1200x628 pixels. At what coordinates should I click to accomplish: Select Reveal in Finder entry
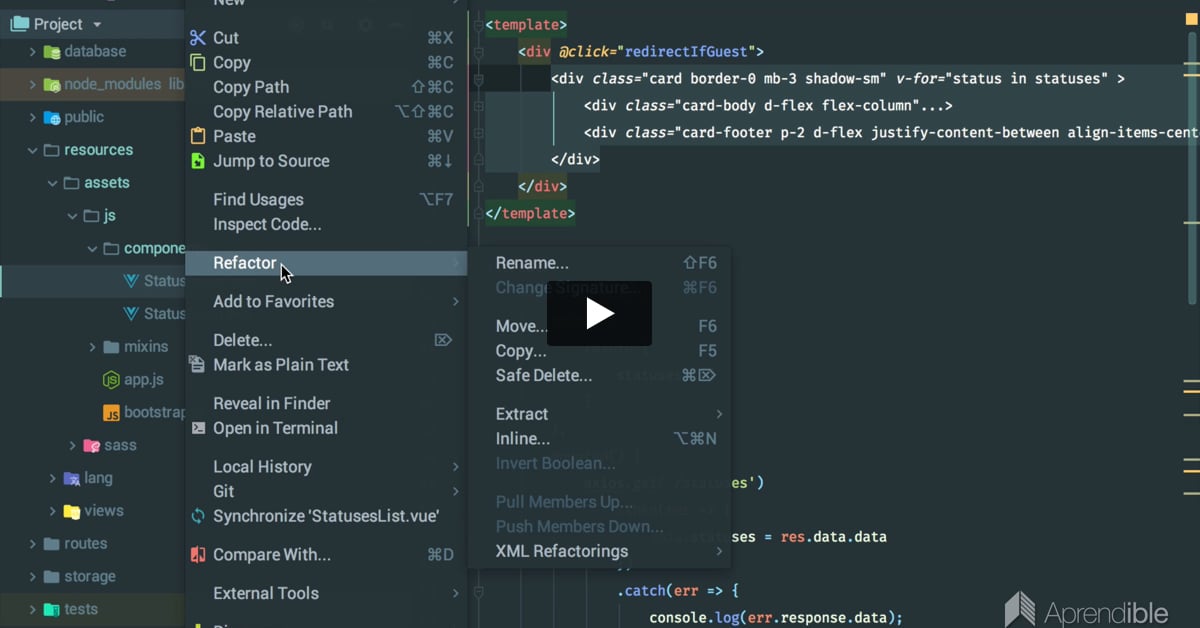tap(327, 404)
